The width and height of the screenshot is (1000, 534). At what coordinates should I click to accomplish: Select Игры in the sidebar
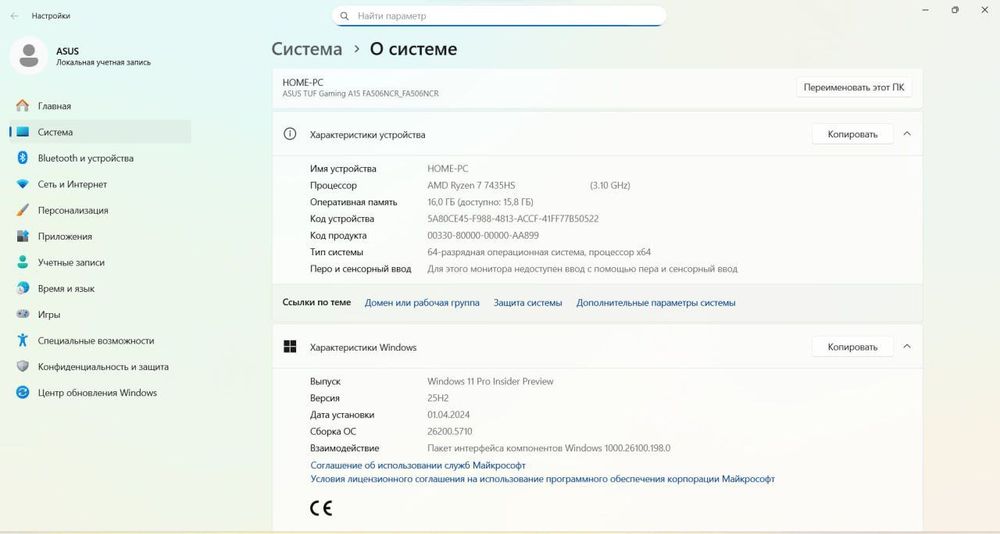click(x=101, y=315)
